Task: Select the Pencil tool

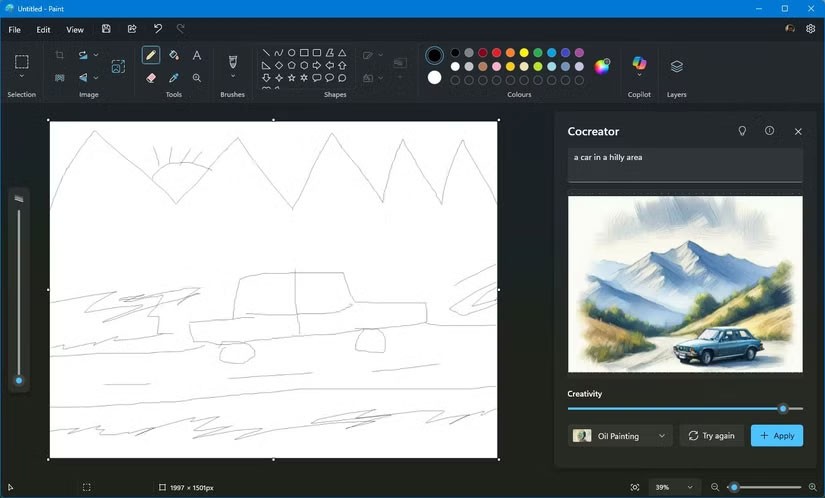Action: click(x=151, y=55)
